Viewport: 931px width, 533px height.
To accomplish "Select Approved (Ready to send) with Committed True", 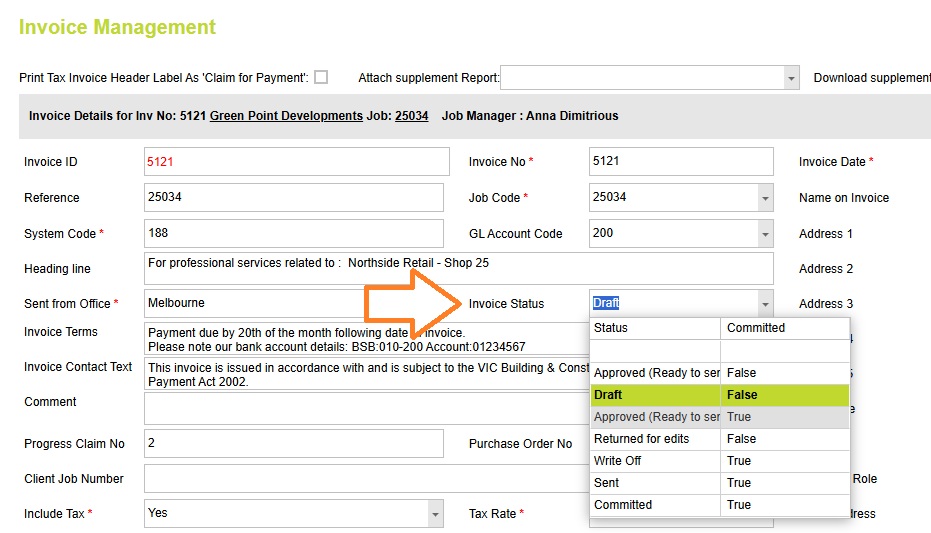I will 655,417.
